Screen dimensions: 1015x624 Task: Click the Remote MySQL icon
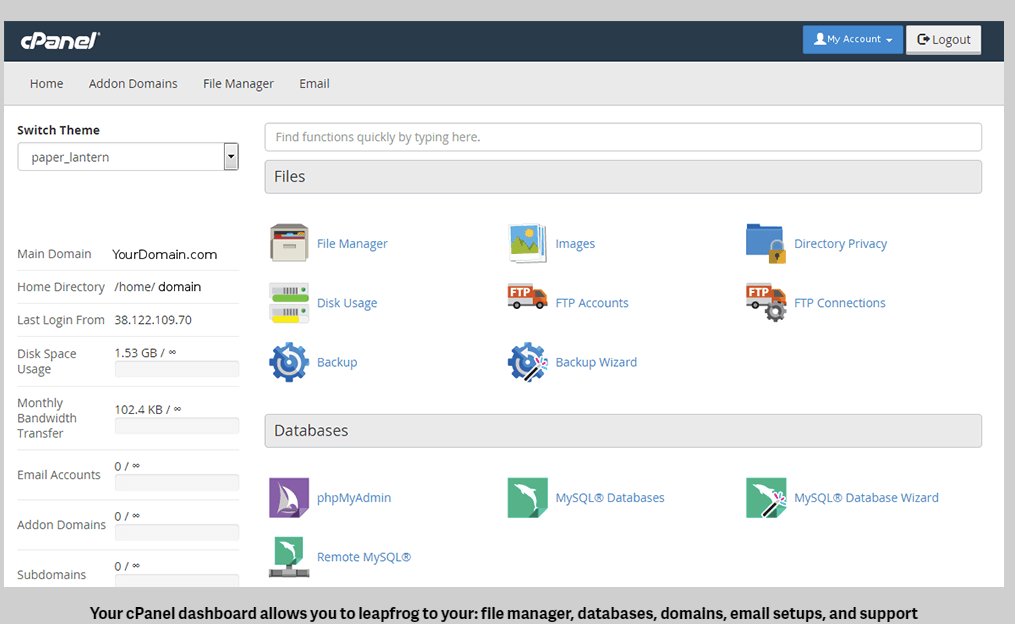pyautogui.click(x=289, y=557)
